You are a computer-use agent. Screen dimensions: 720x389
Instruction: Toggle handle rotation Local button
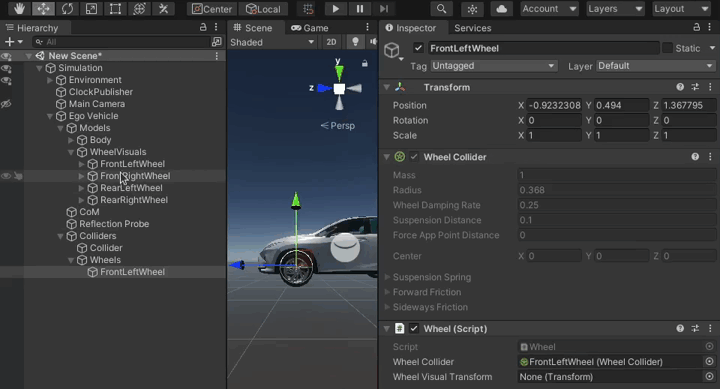[x=263, y=9]
